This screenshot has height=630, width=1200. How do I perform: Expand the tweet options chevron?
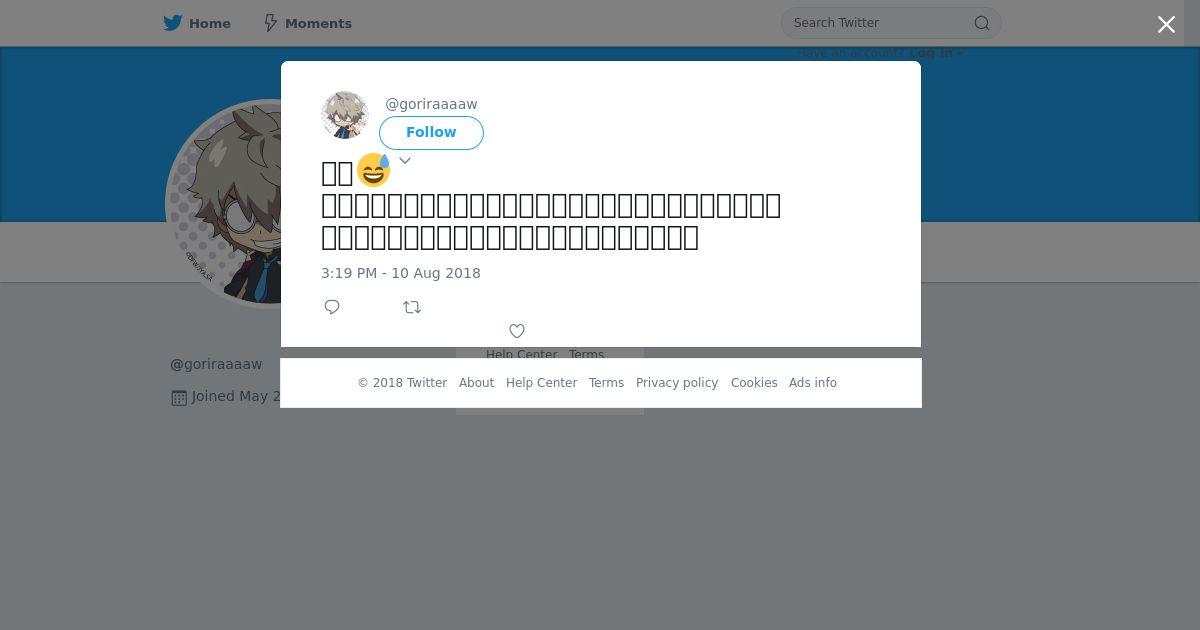coord(405,160)
